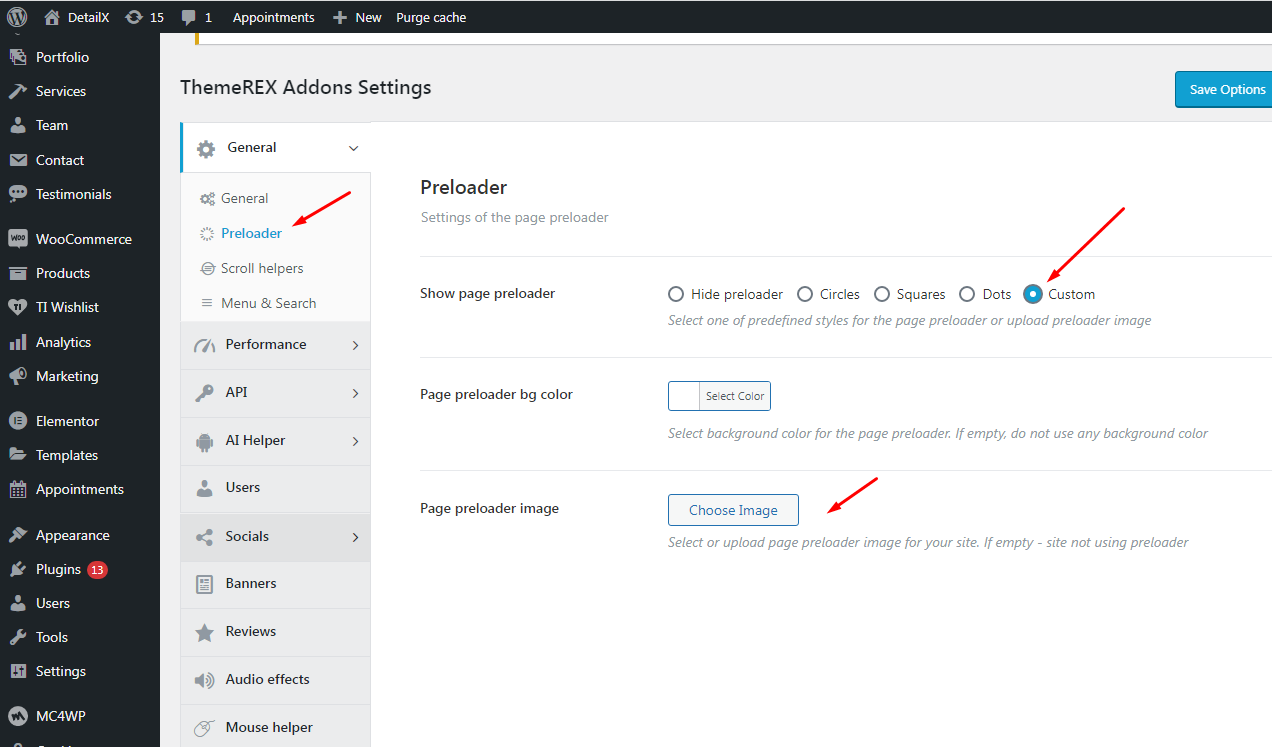Screen dimensions: 1272x747
Task: Click the Select Color button
Action: point(735,396)
